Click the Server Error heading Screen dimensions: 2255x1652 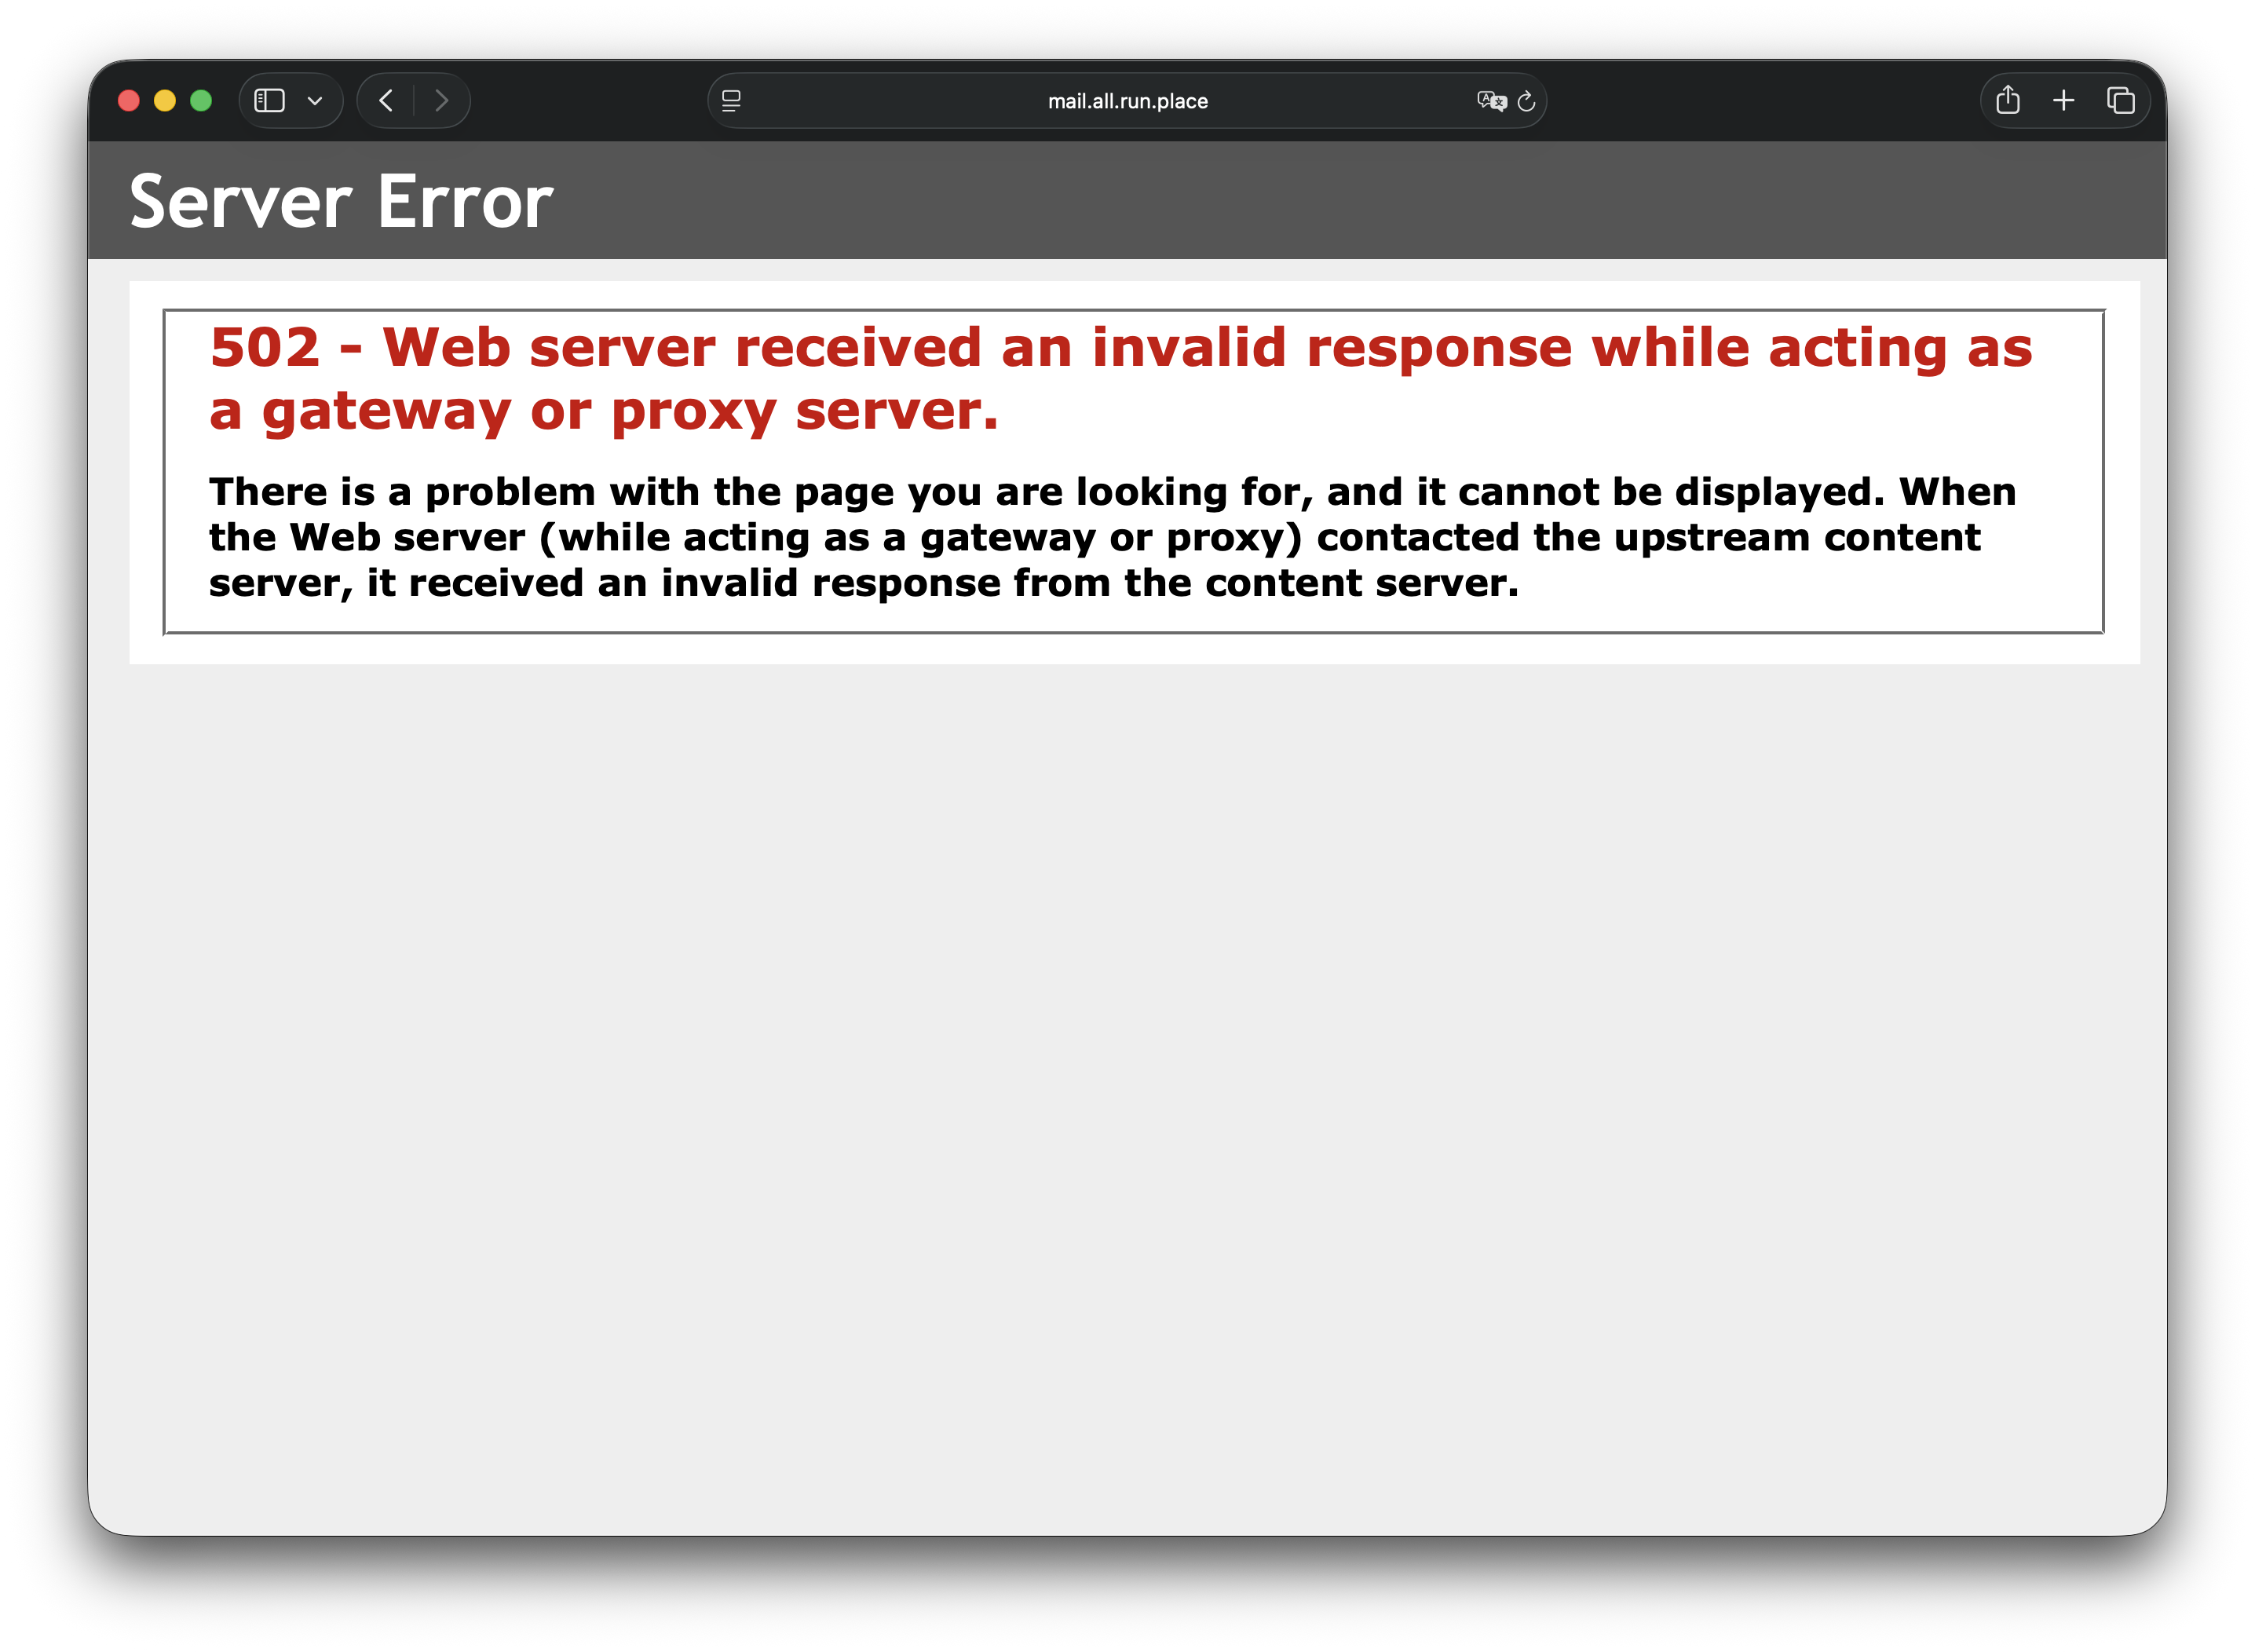(341, 202)
